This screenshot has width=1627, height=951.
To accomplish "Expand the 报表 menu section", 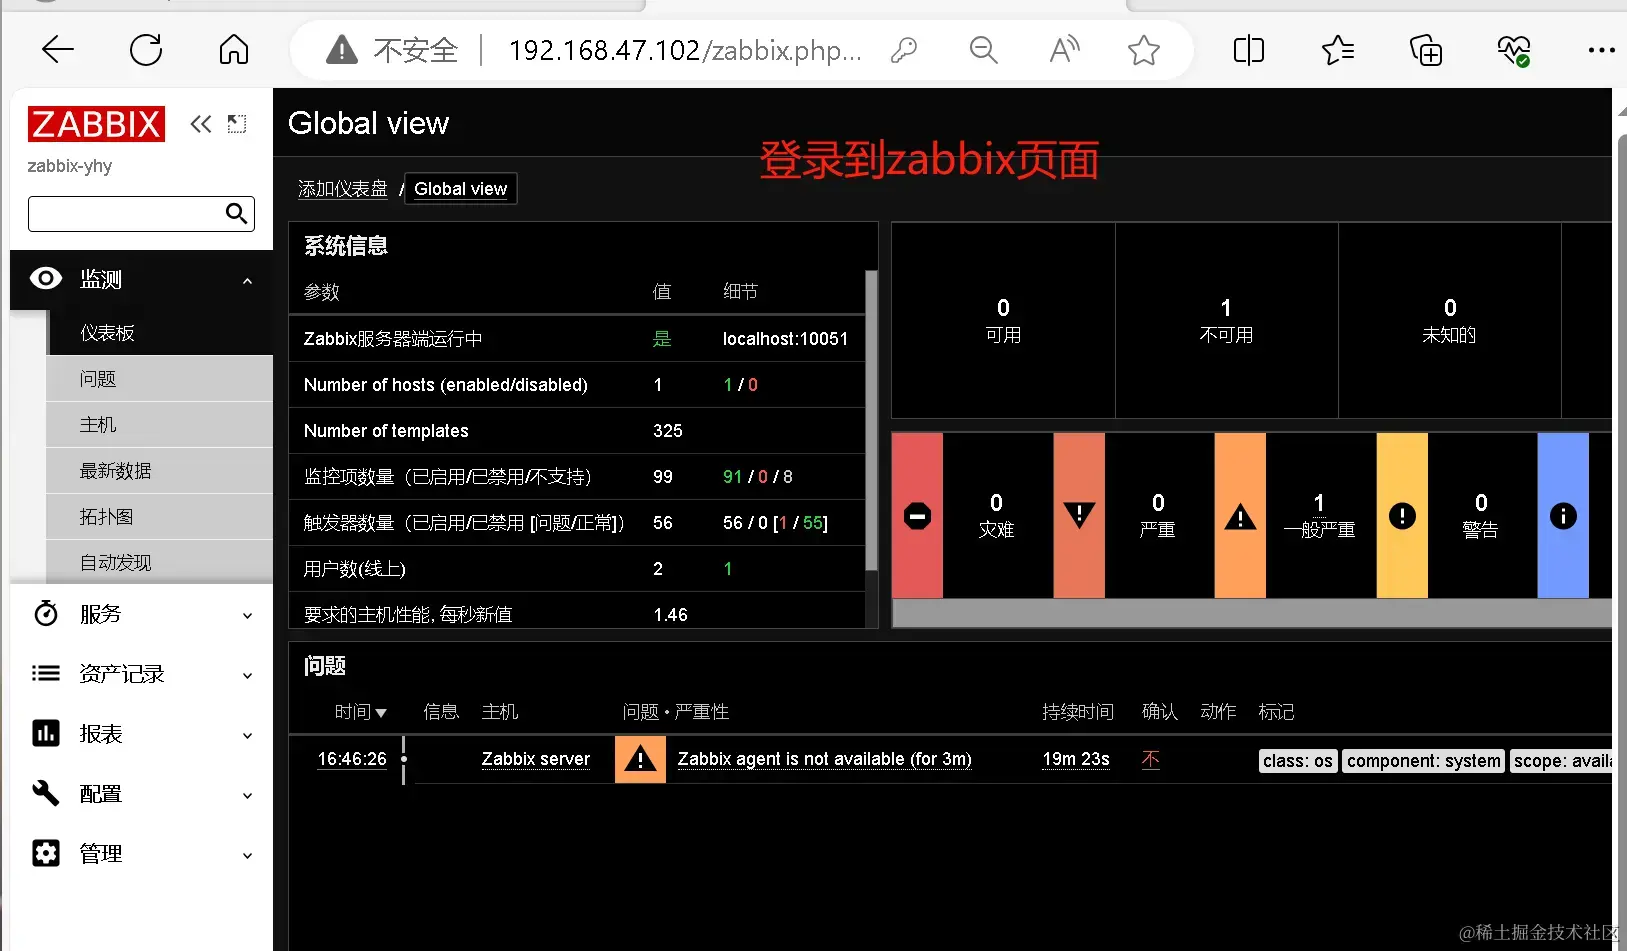I will click(247, 736).
